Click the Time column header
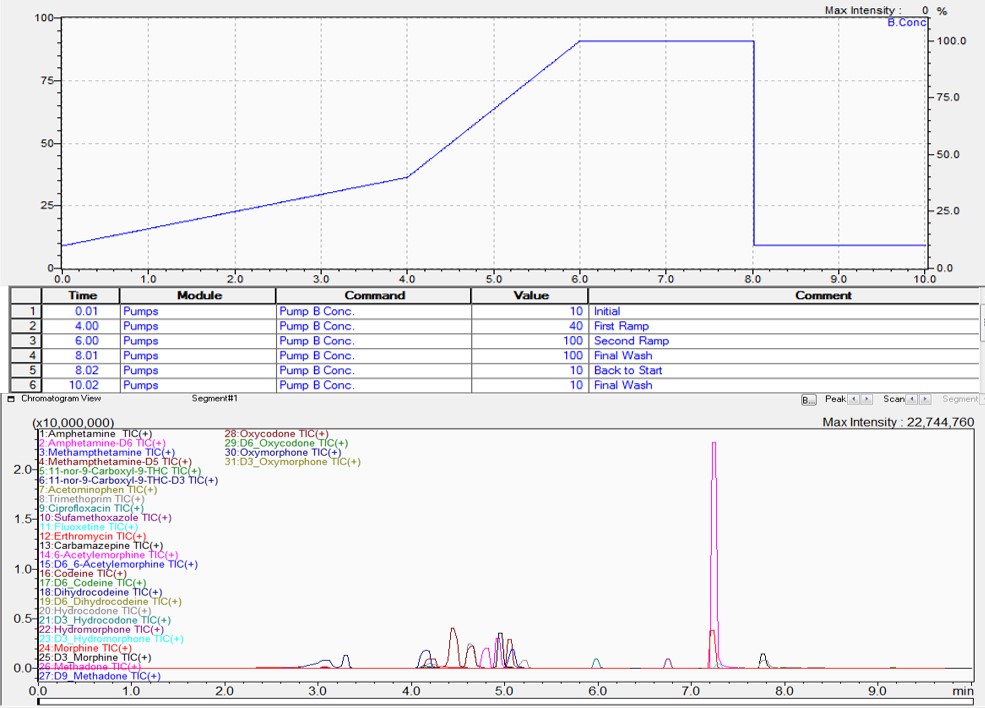985x708 pixels. point(81,296)
